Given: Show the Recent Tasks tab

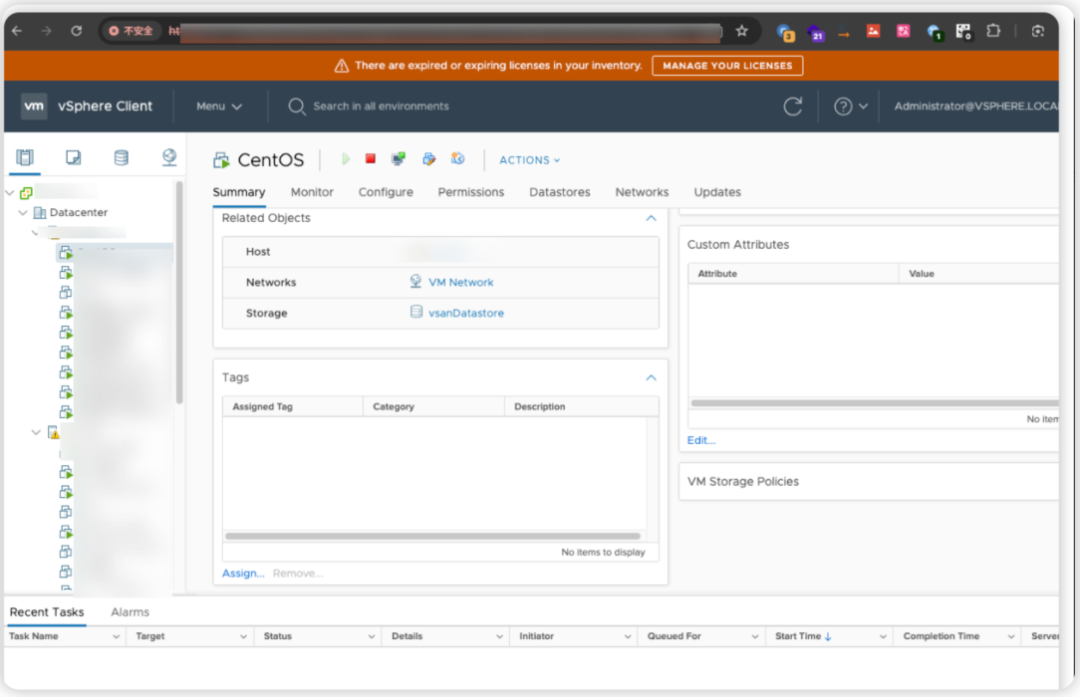Looking at the screenshot, I should pos(47,612).
